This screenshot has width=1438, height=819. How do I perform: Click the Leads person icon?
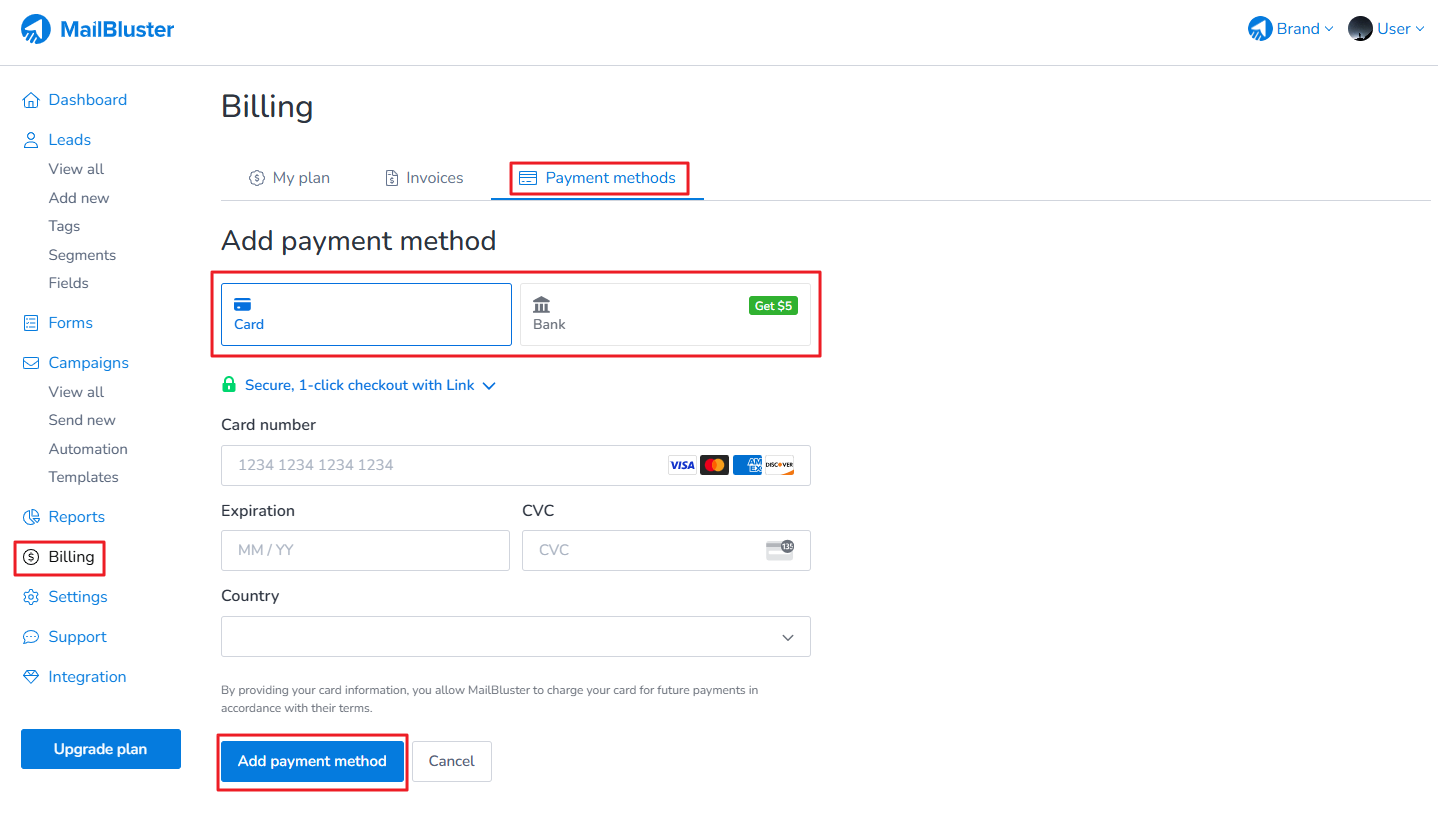[x=31, y=140]
